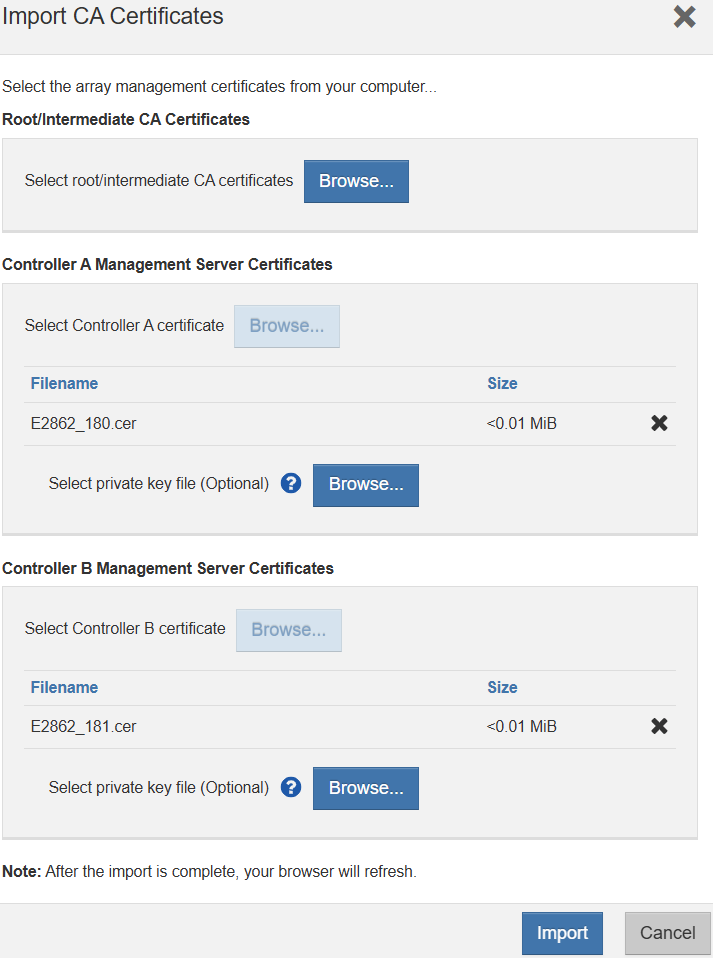Browse for Controller B private key file
The height and width of the screenshot is (958, 713).
tap(366, 788)
